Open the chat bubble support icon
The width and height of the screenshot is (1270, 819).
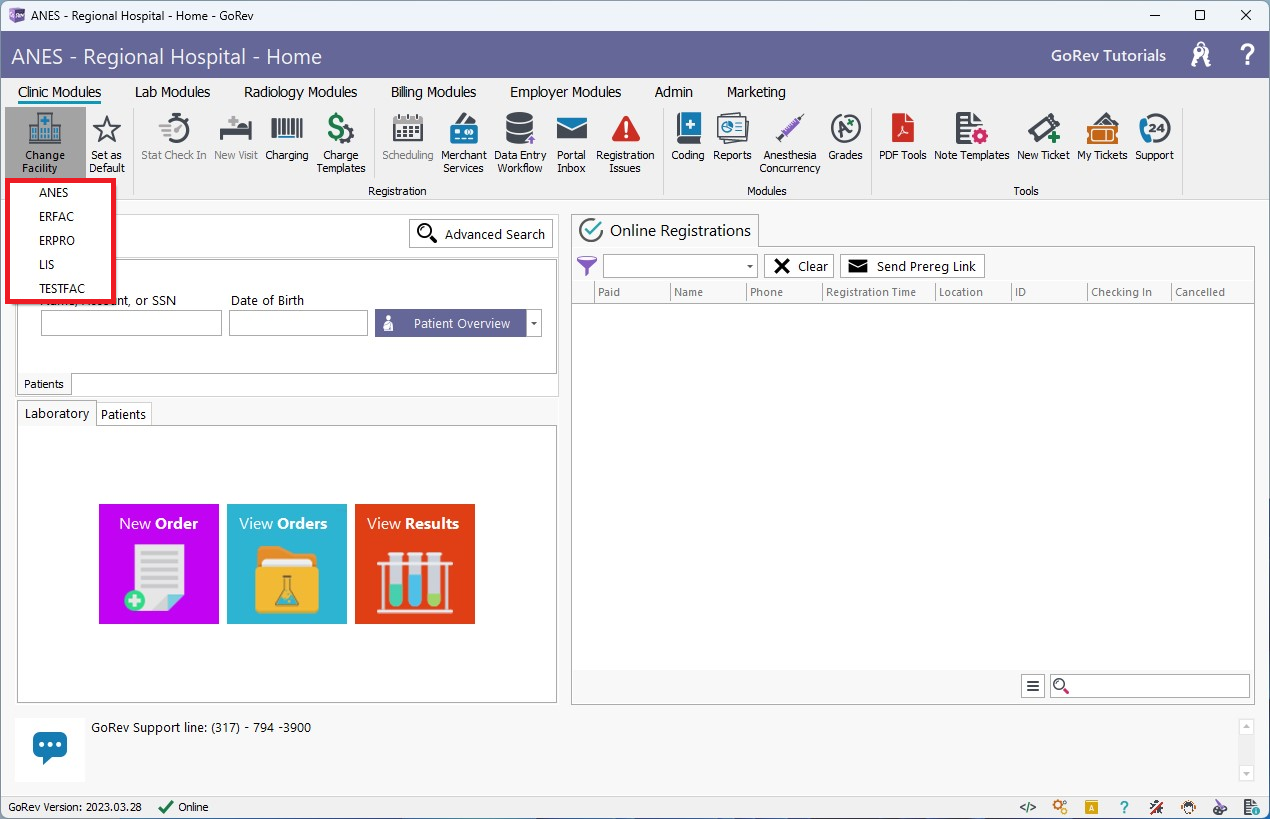pos(50,746)
